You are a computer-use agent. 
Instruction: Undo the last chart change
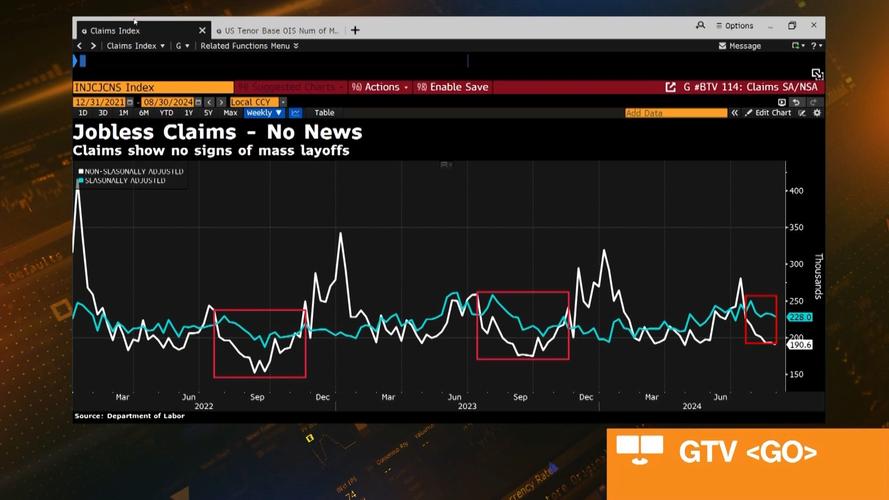click(797, 102)
